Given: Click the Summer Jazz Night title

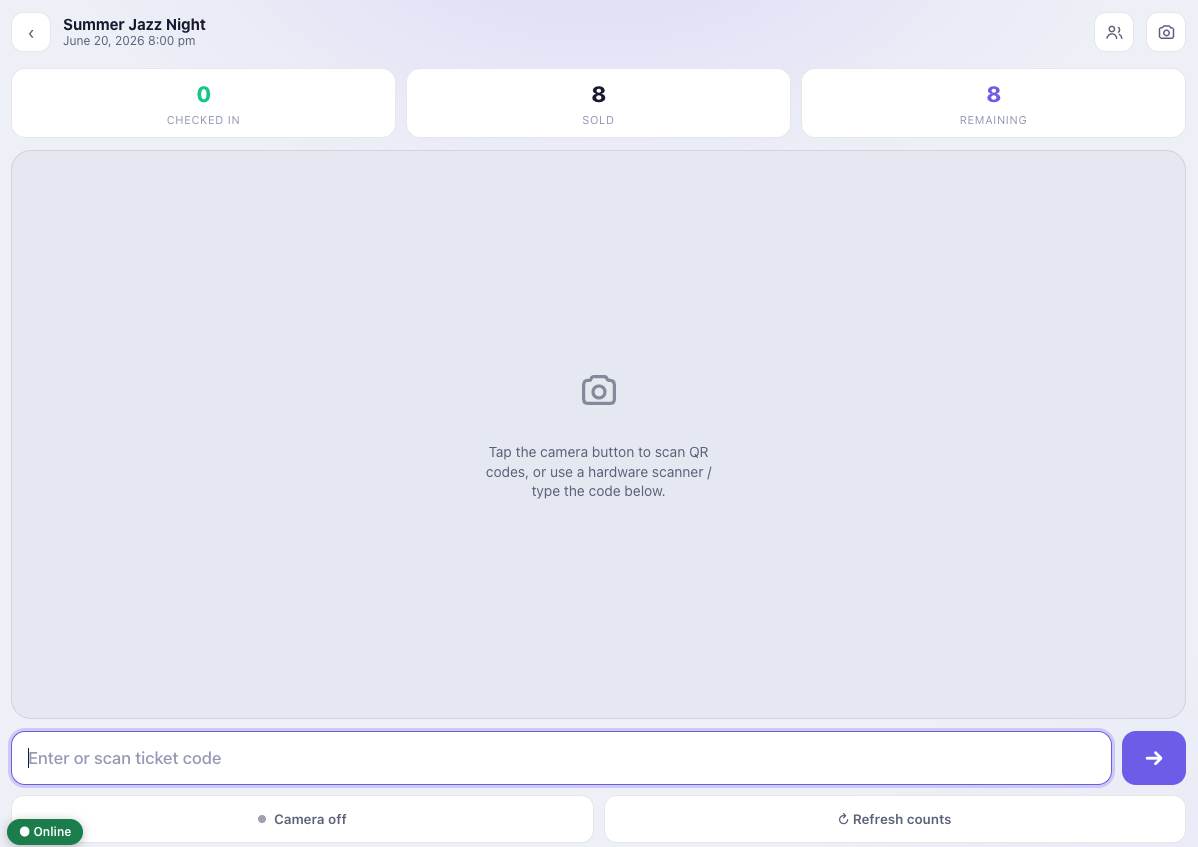Looking at the screenshot, I should point(134,24).
